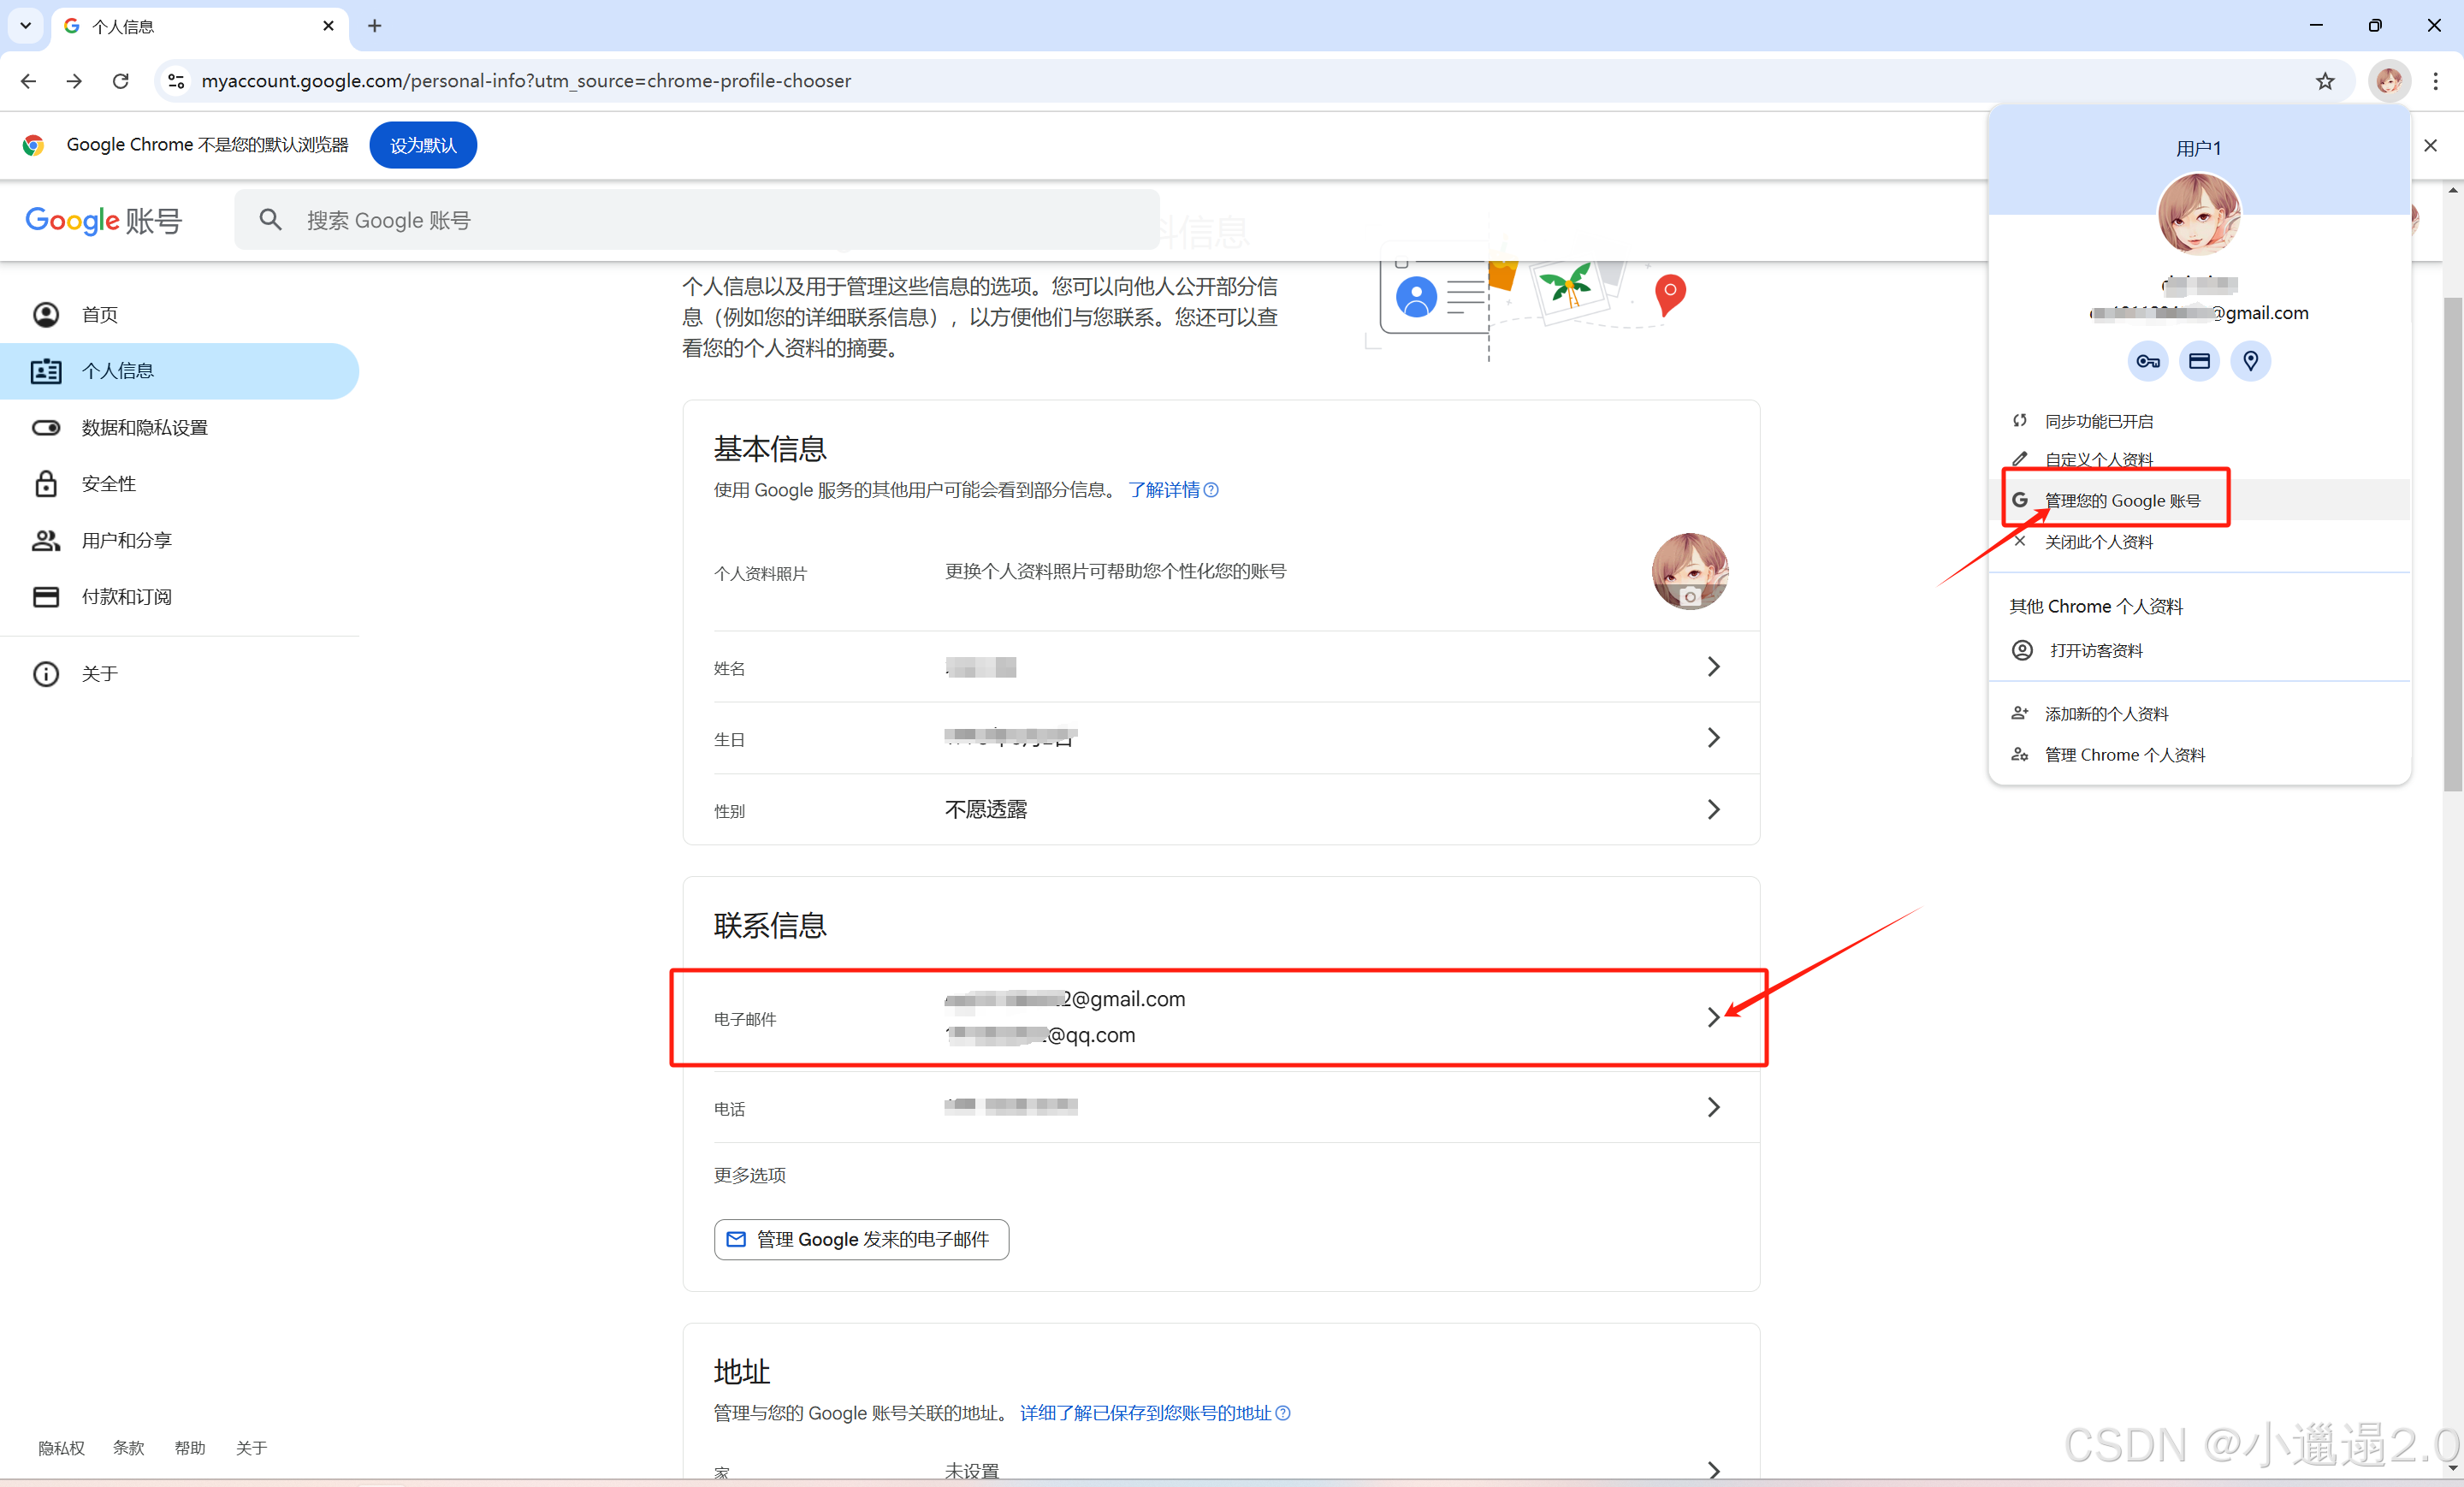Click the addresses location pin icon
This screenshot has height=1487, width=2464.
pyautogui.click(x=2250, y=361)
